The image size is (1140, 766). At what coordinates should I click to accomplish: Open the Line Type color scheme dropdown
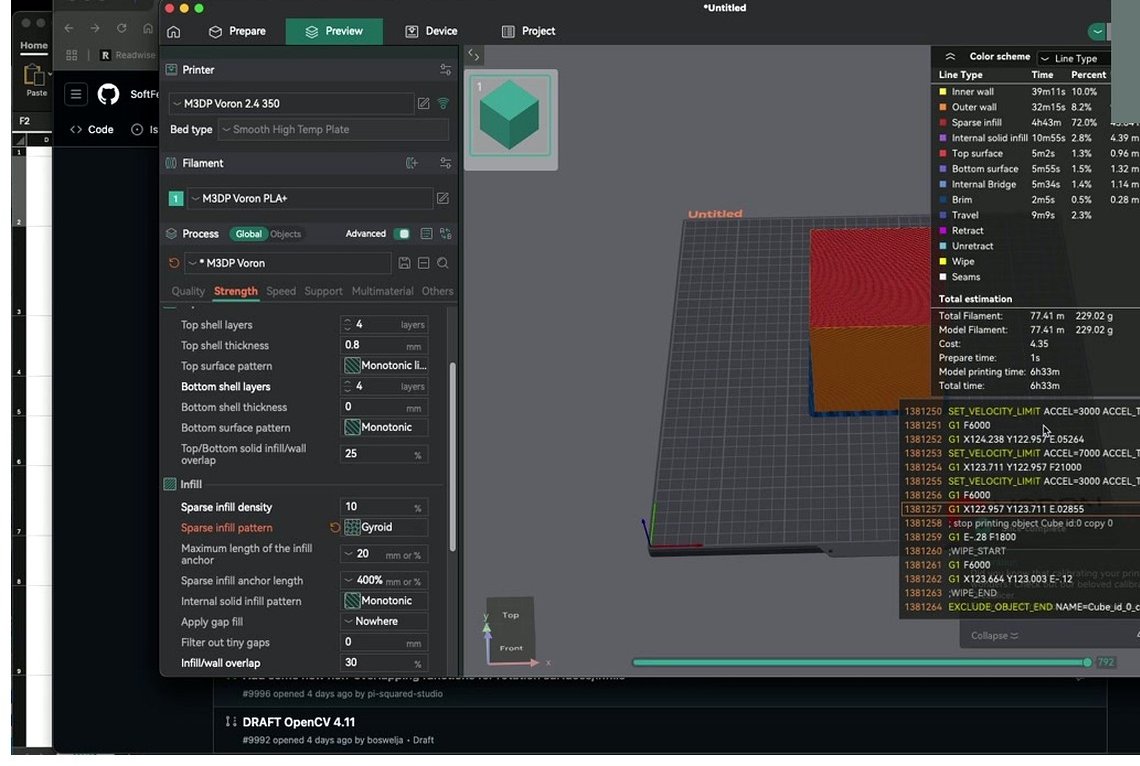click(1073, 58)
